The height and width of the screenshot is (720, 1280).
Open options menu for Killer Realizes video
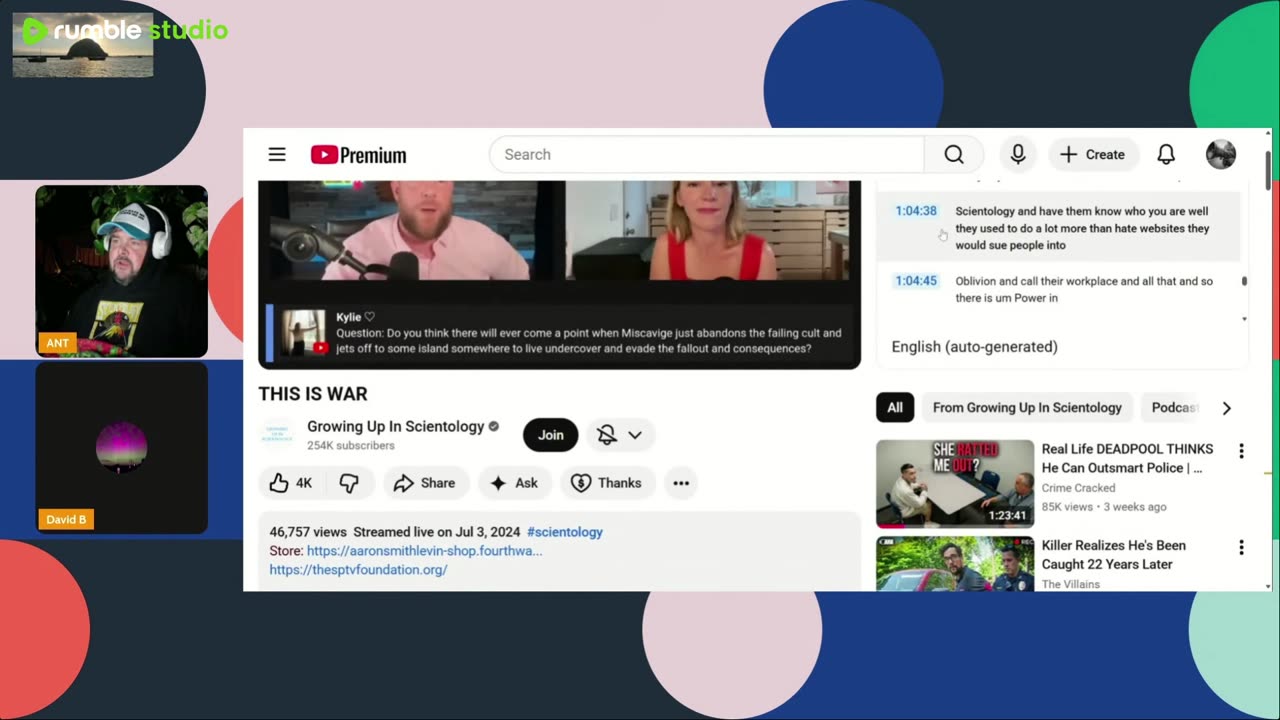tap(1241, 547)
